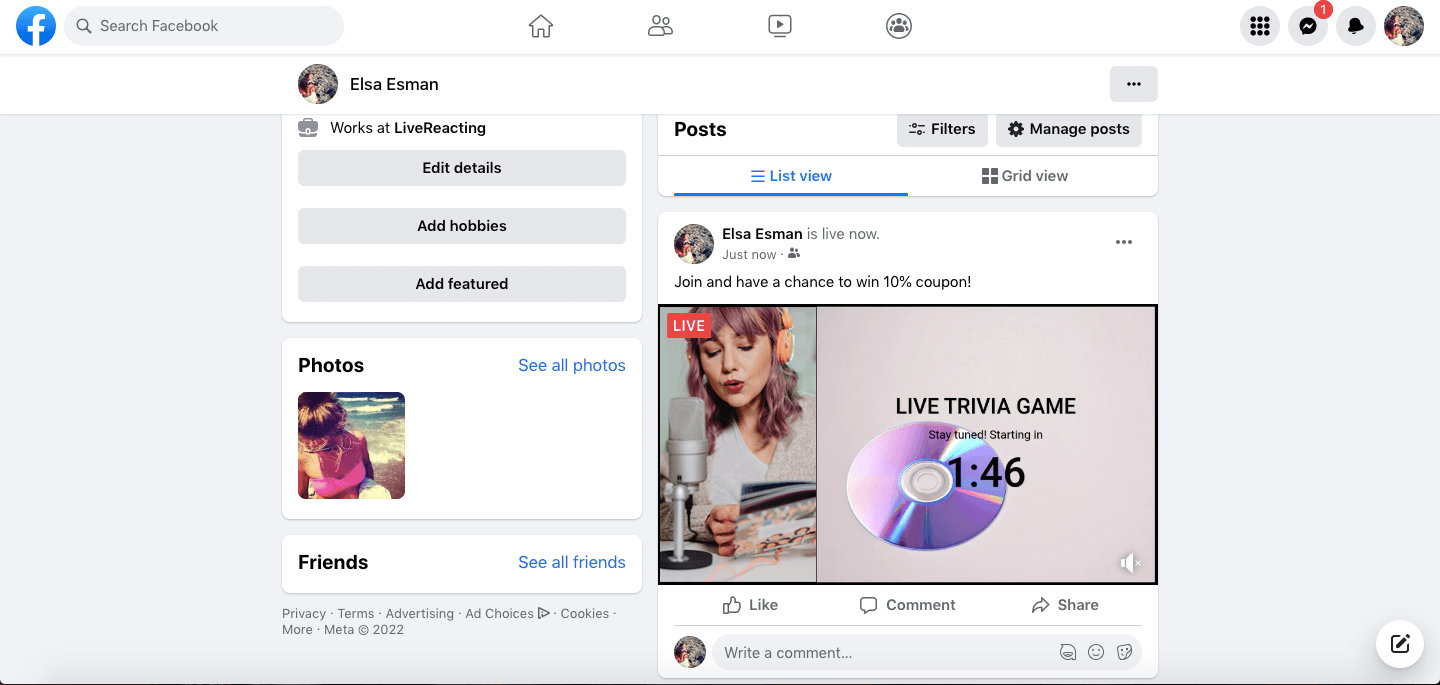The image size is (1440, 685).
Task: Click the post audience friends icon
Action: point(794,254)
